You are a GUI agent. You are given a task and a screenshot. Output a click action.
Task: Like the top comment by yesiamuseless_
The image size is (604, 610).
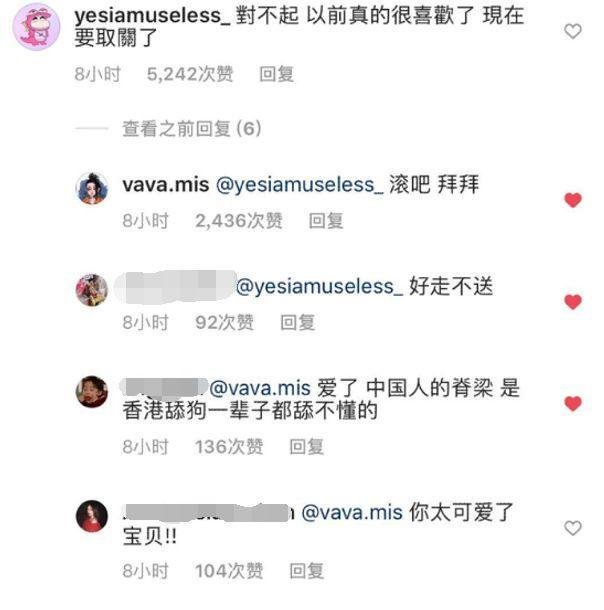(x=572, y=31)
